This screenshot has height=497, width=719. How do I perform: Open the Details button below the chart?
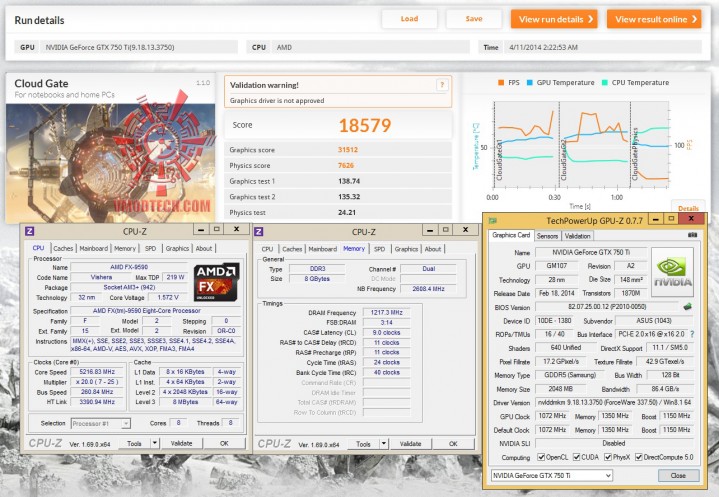[x=688, y=208]
